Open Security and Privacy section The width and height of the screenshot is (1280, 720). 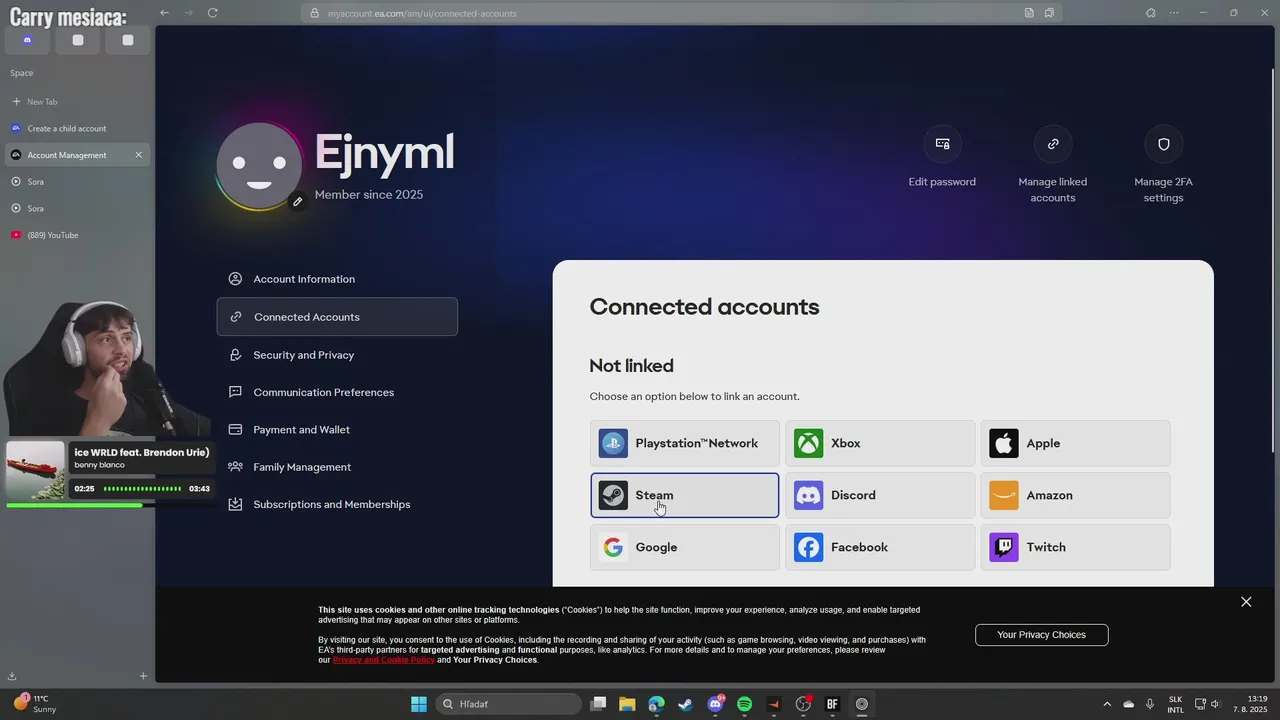337,355
